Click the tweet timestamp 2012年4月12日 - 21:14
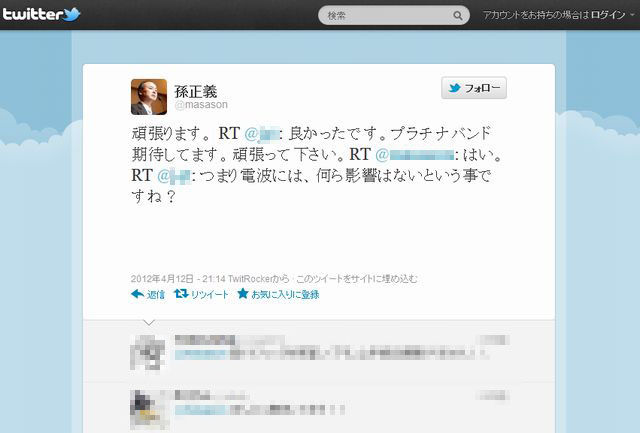This screenshot has width=640, height=433. click(x=178, y=279)
